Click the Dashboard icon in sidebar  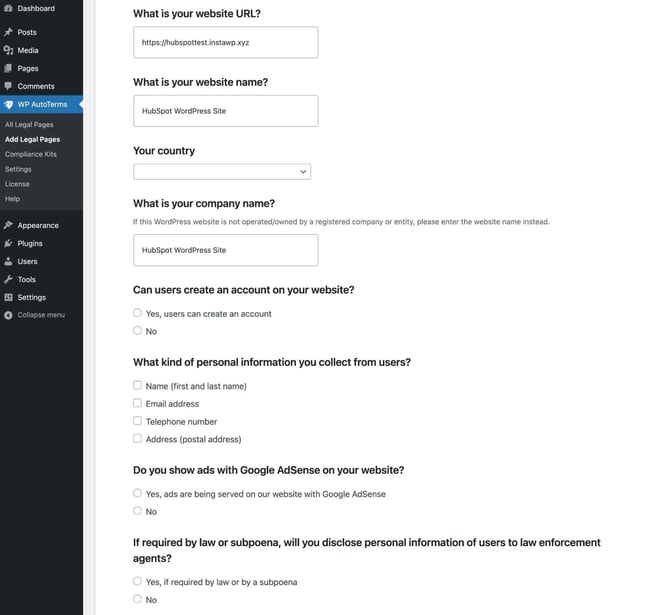pyautogui.click(x=8, y=8)
